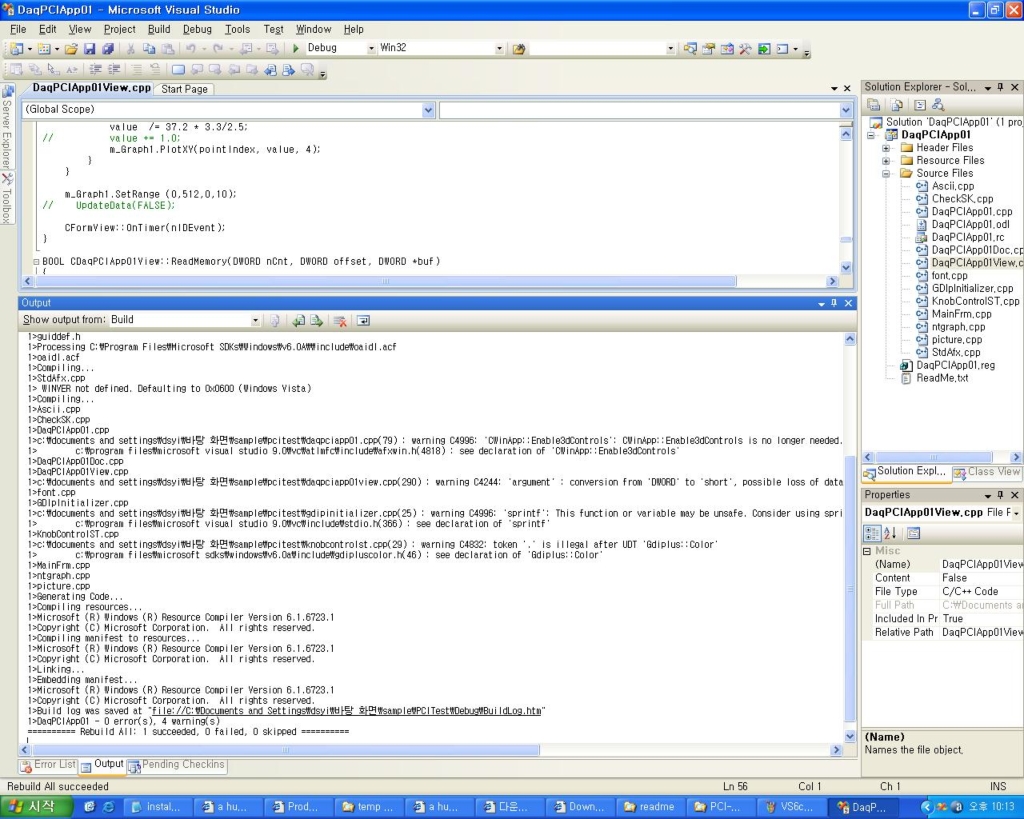
Task: Pin the Output window with auto-hide pushpin
Action: (x=834, y=303)
